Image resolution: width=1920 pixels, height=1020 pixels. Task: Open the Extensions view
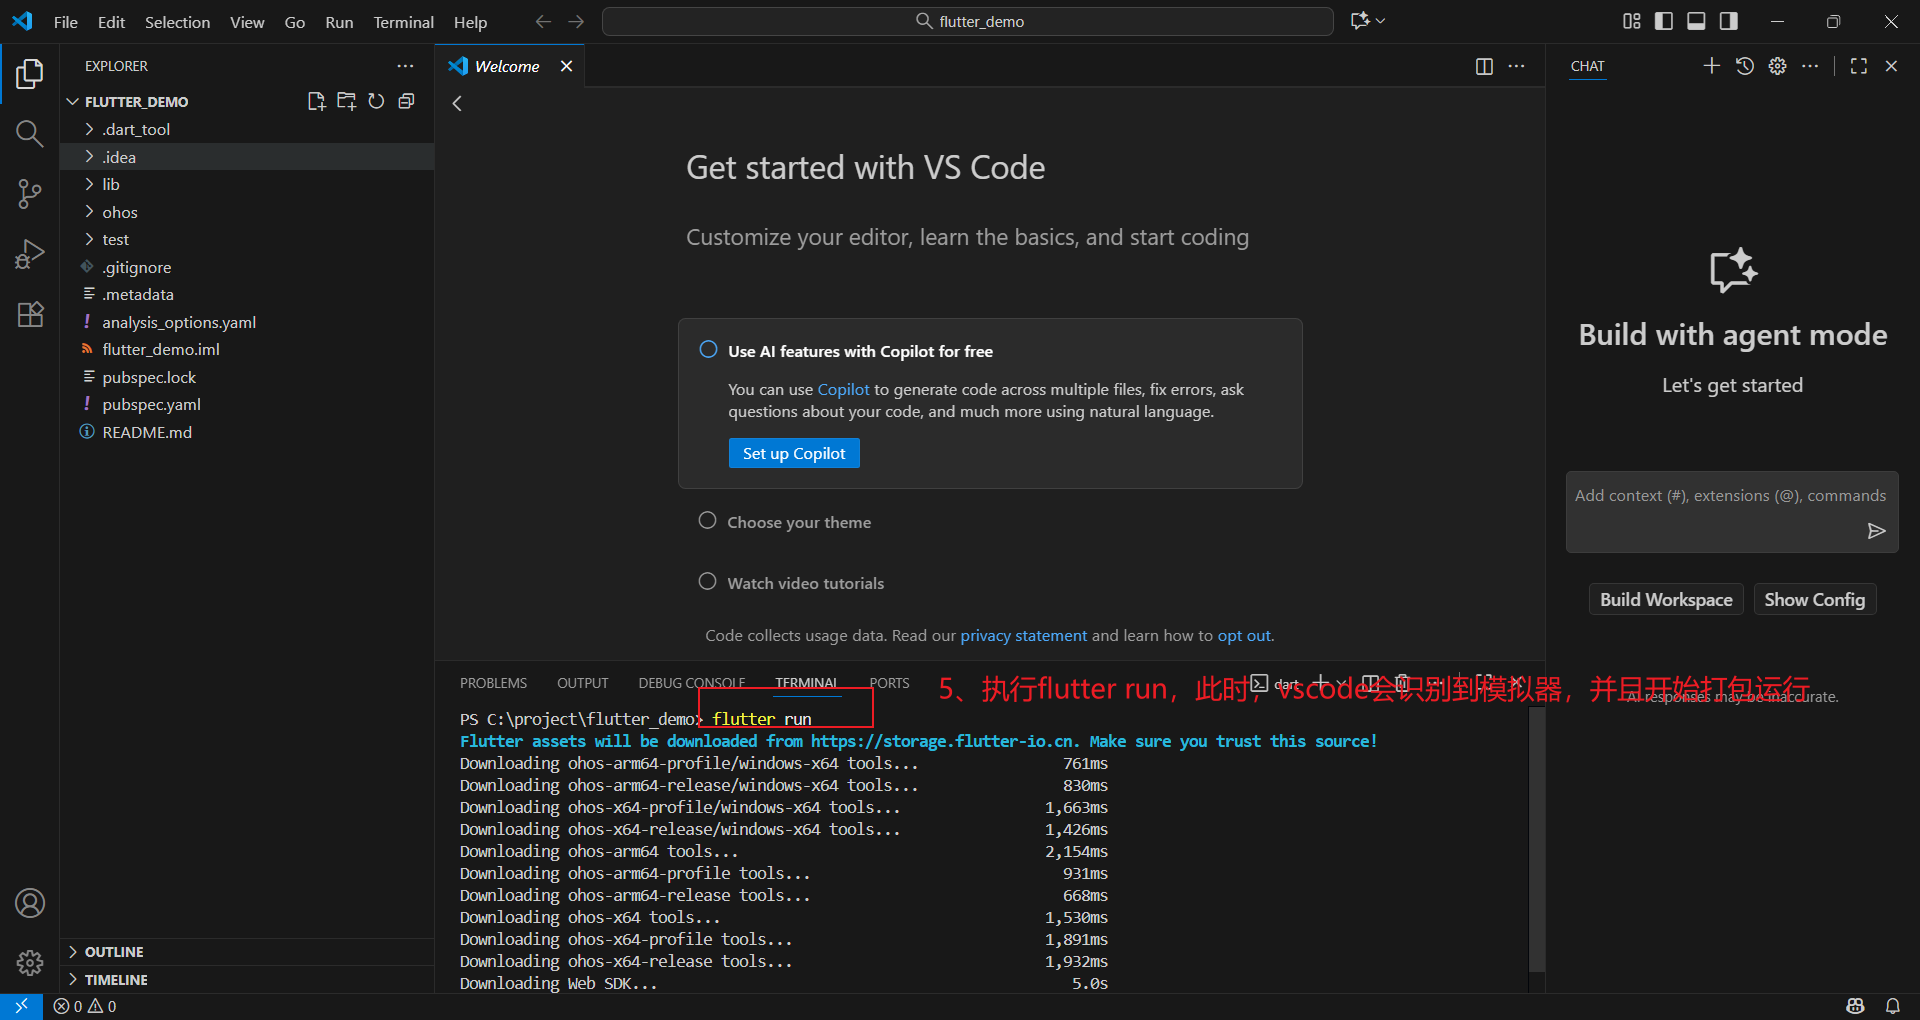click(30, 314)
